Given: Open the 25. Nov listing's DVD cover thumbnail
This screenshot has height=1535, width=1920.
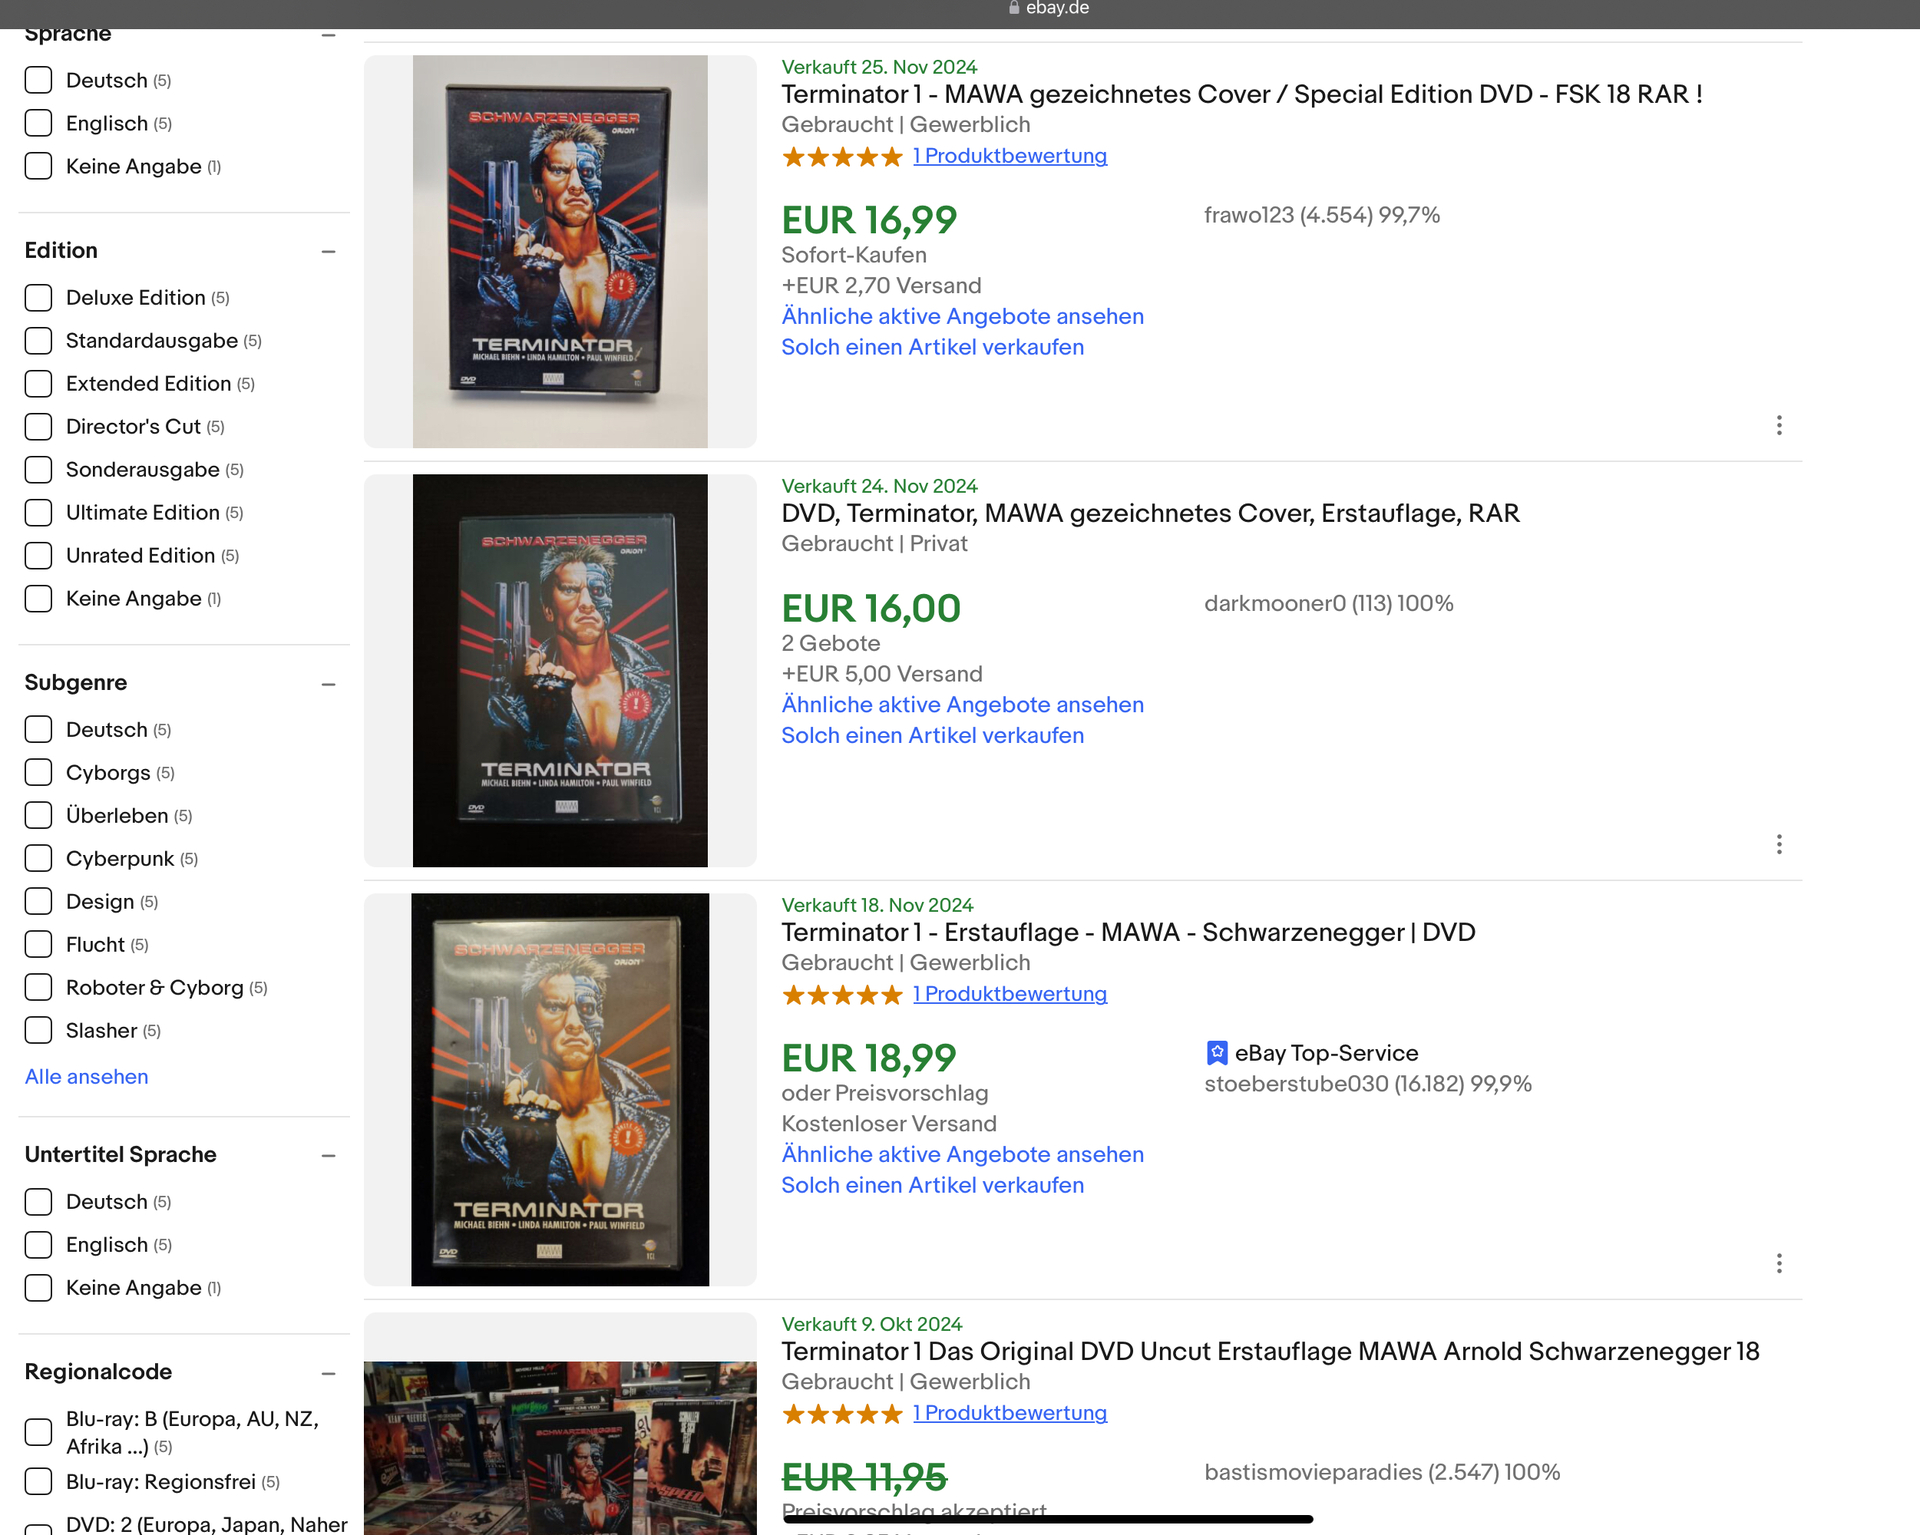Looking at the screenshot, I should [560, 251].
